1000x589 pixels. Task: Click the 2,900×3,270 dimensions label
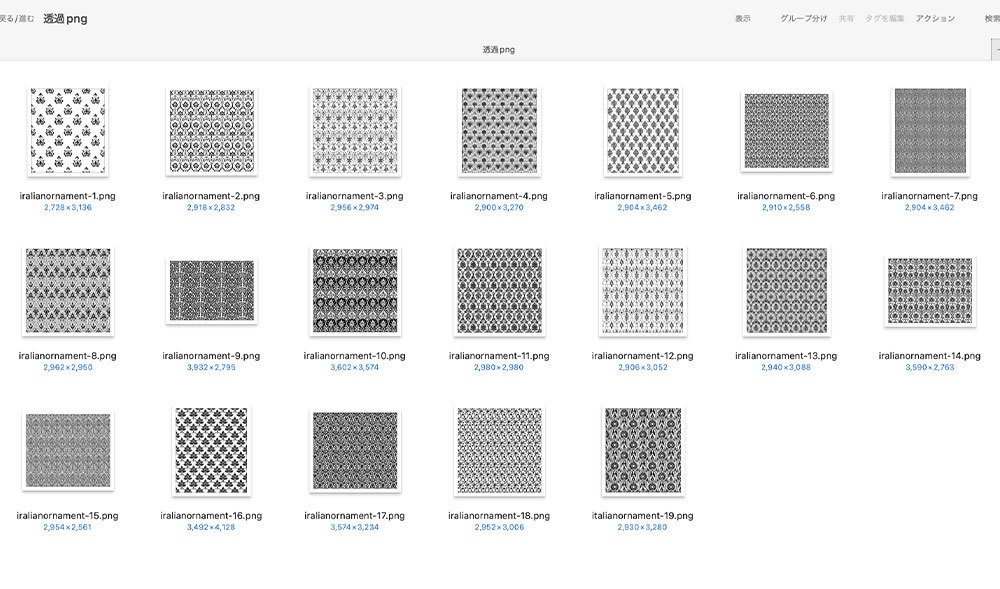(x=499, y=207)
